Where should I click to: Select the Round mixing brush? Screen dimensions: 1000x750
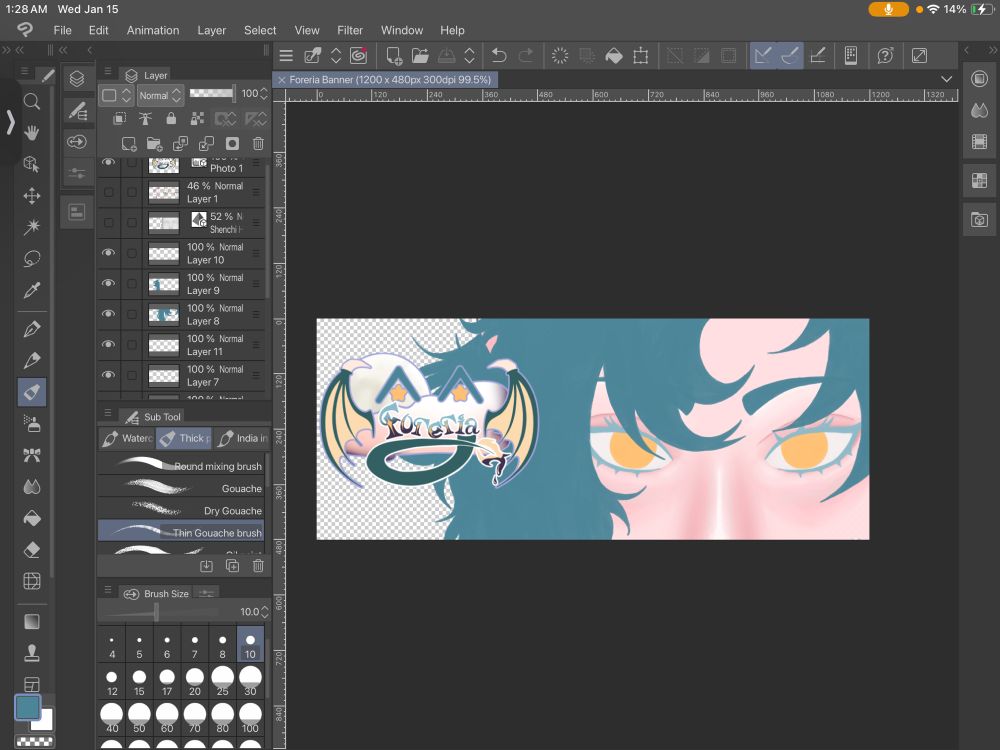tap(181, 466)
